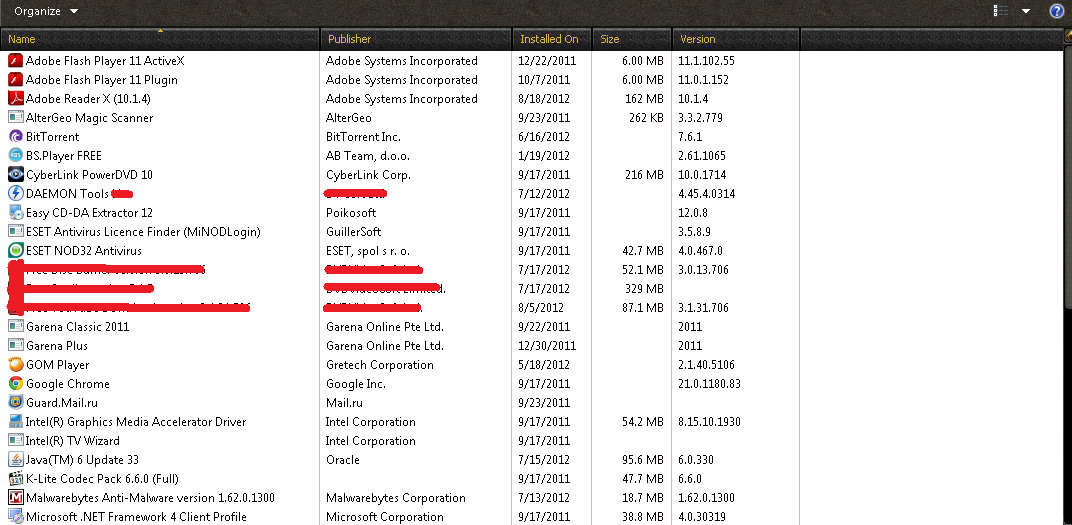Click the Intel(R) TV Wizard icon
This screenshot has width=1072, height=525.
15,441
